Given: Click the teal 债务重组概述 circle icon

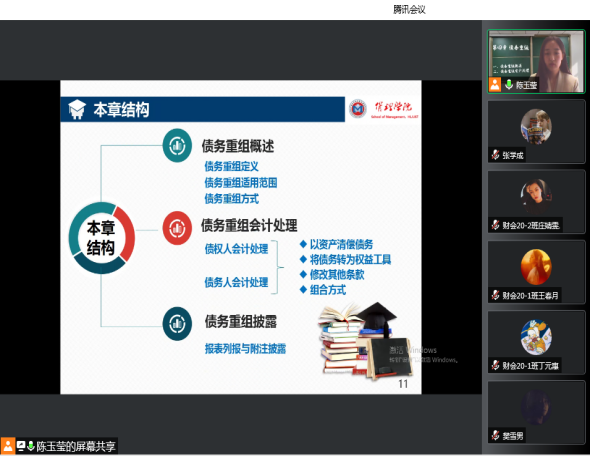Looking at the screenshot, I should click(x=177, y=146).
